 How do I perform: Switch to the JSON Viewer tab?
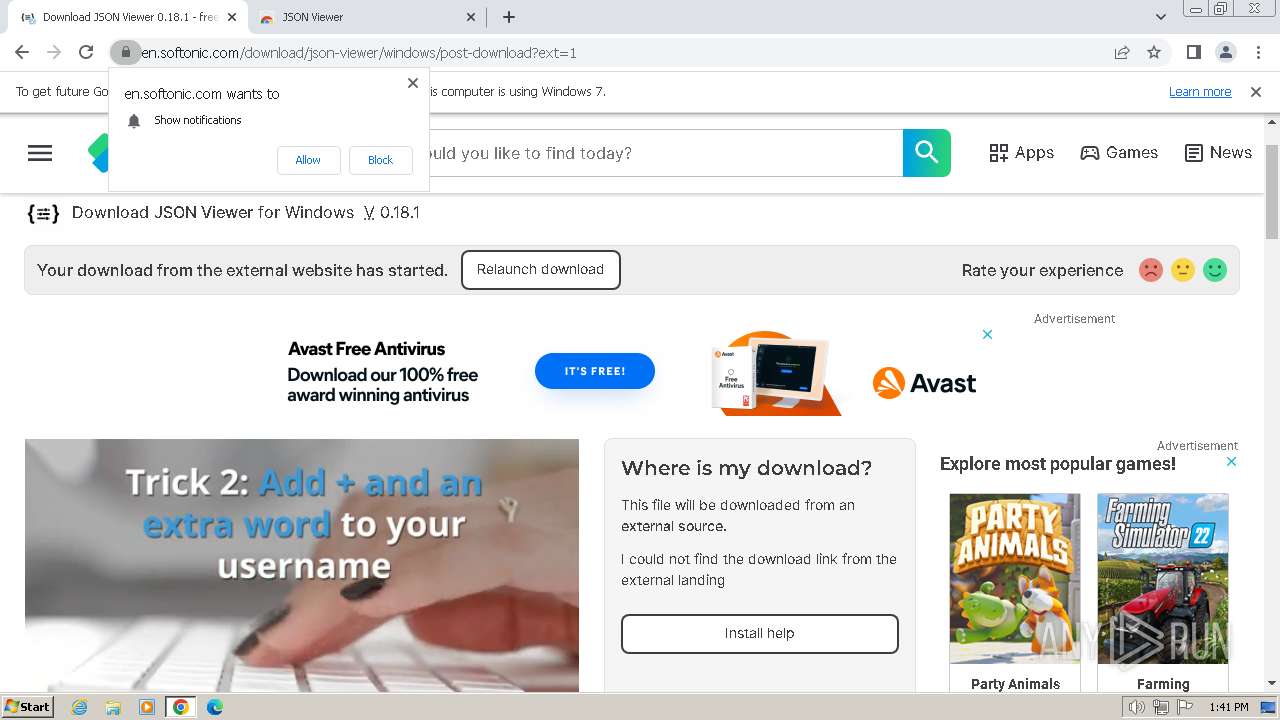[x=366, y=17]
